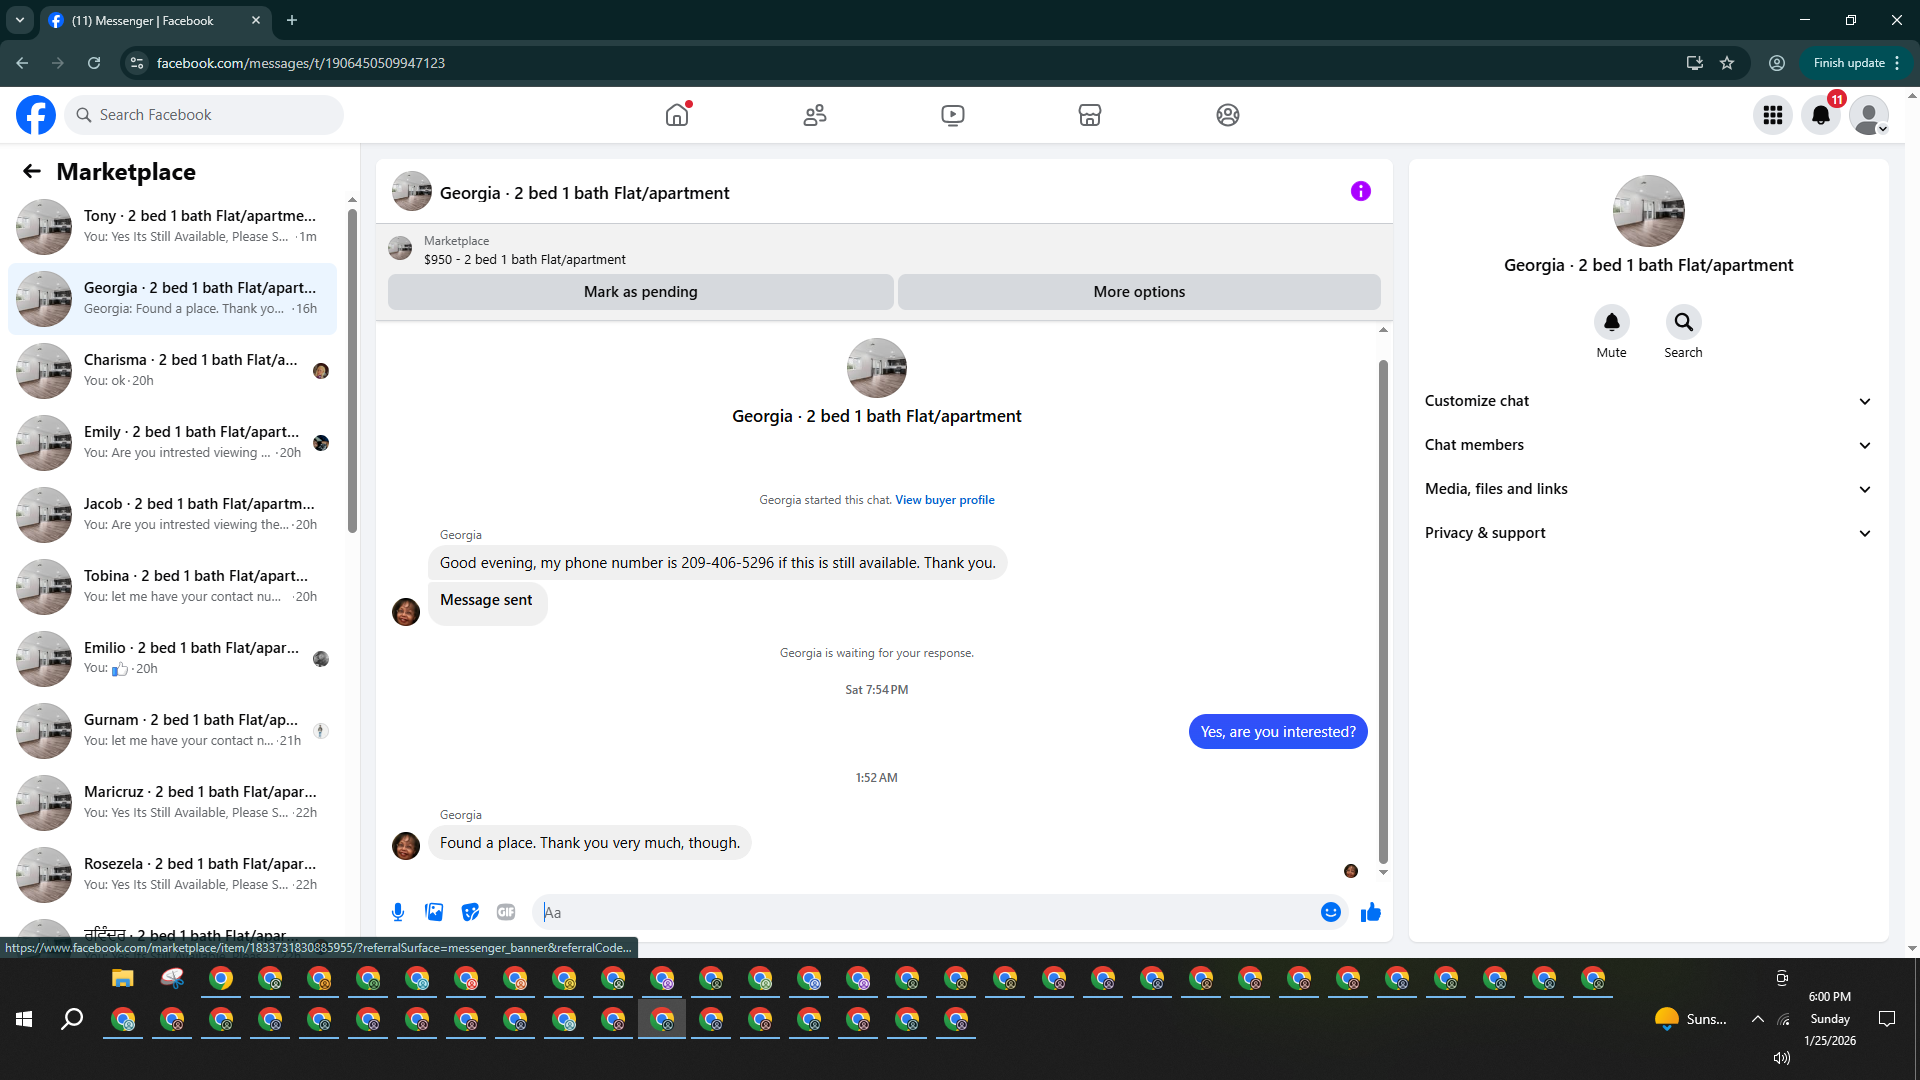This screenshot has height=1080, width=1920.
Task: Expand the Chat members section
Action: tap(1648, 445)
